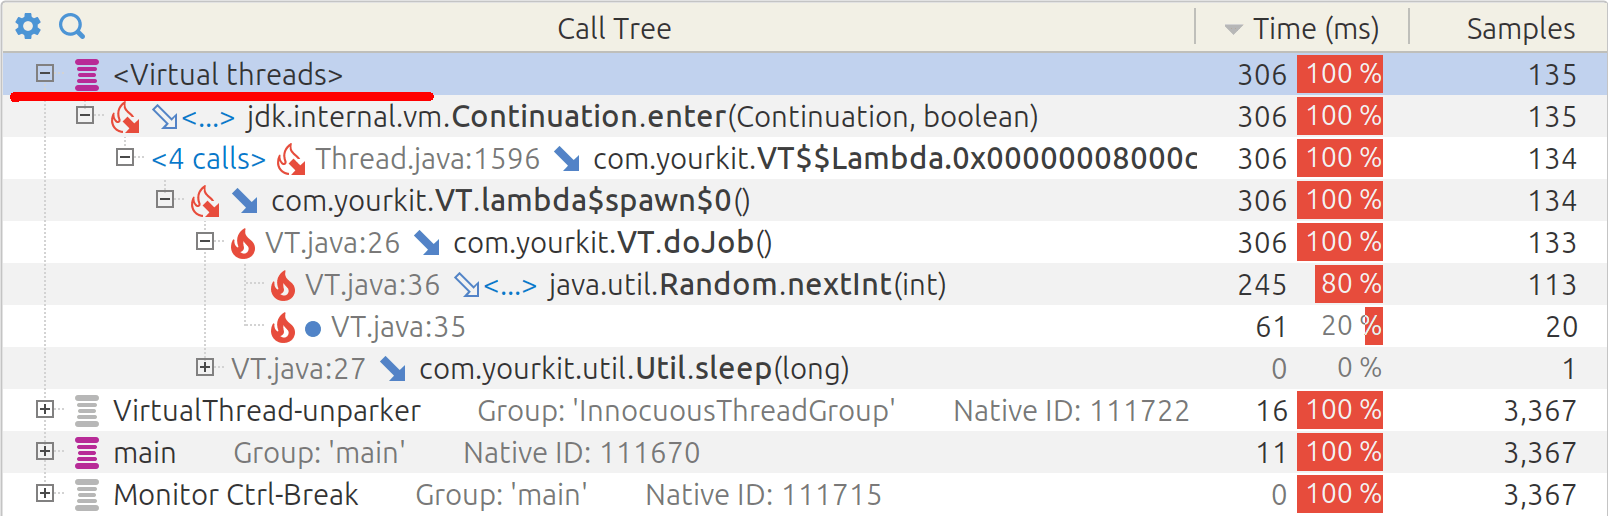Image resolution: width=1608 pixels, height=516 pixels.
Task: Open the call tree settings gear
Action: [x=28, y=27]
